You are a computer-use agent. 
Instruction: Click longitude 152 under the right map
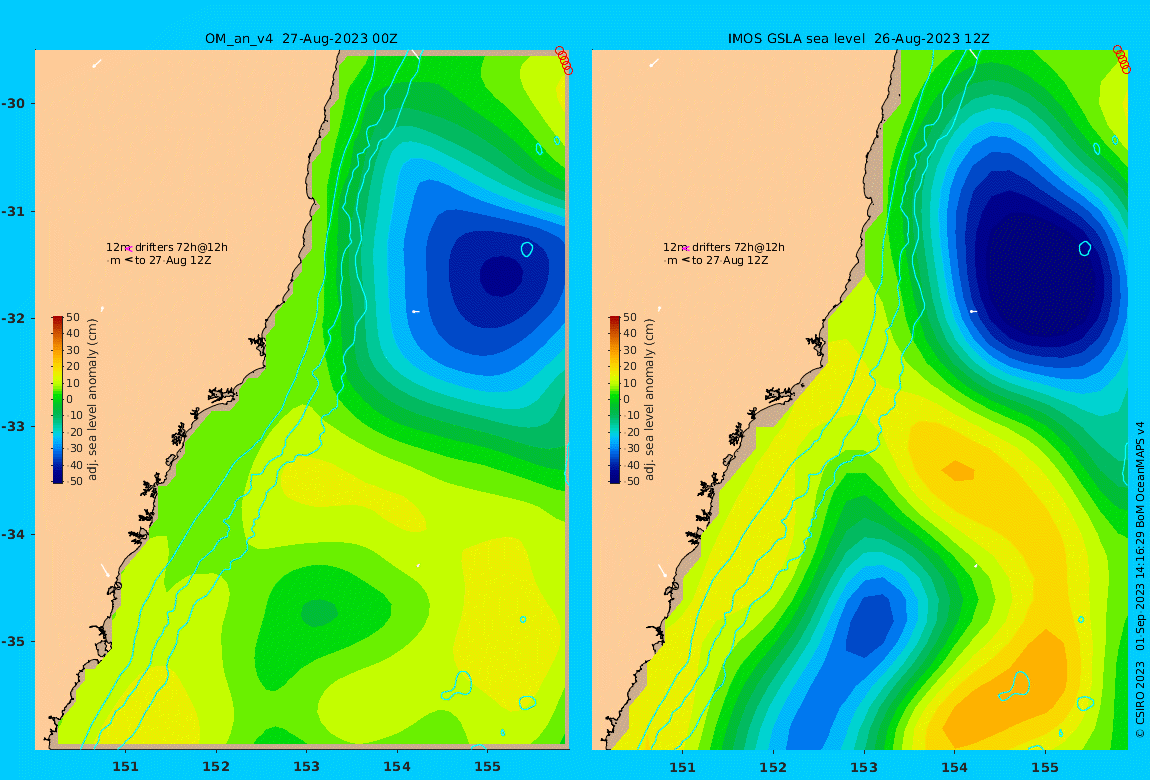click(773, 767)
